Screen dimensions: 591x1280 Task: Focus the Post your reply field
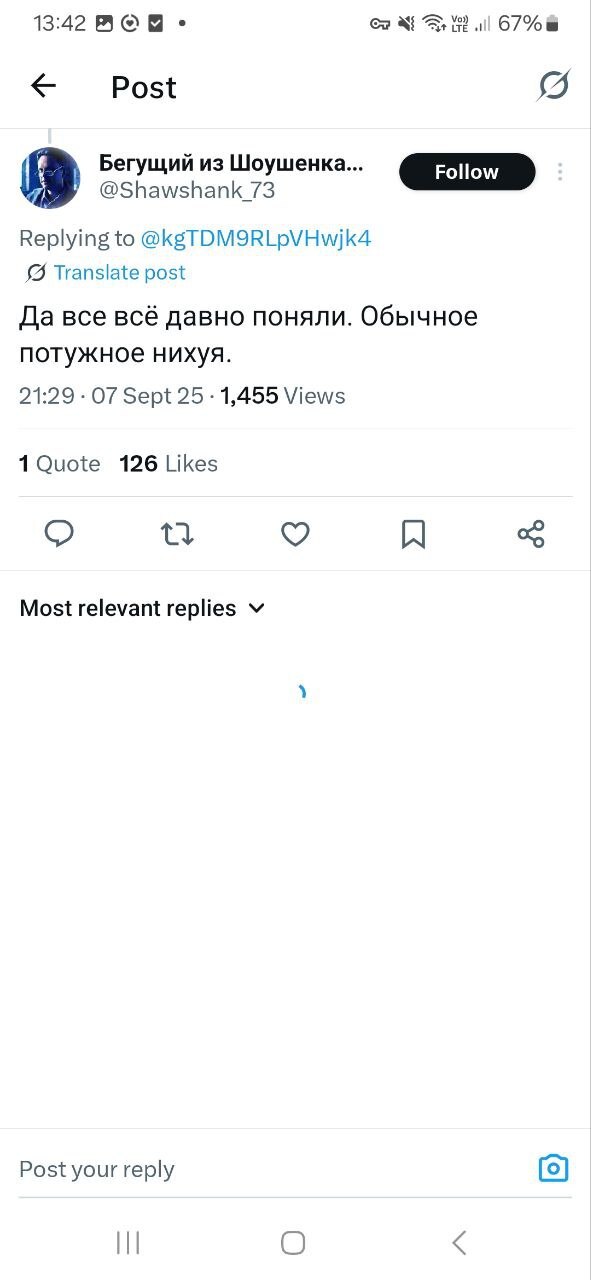(x=270, y=1169)
